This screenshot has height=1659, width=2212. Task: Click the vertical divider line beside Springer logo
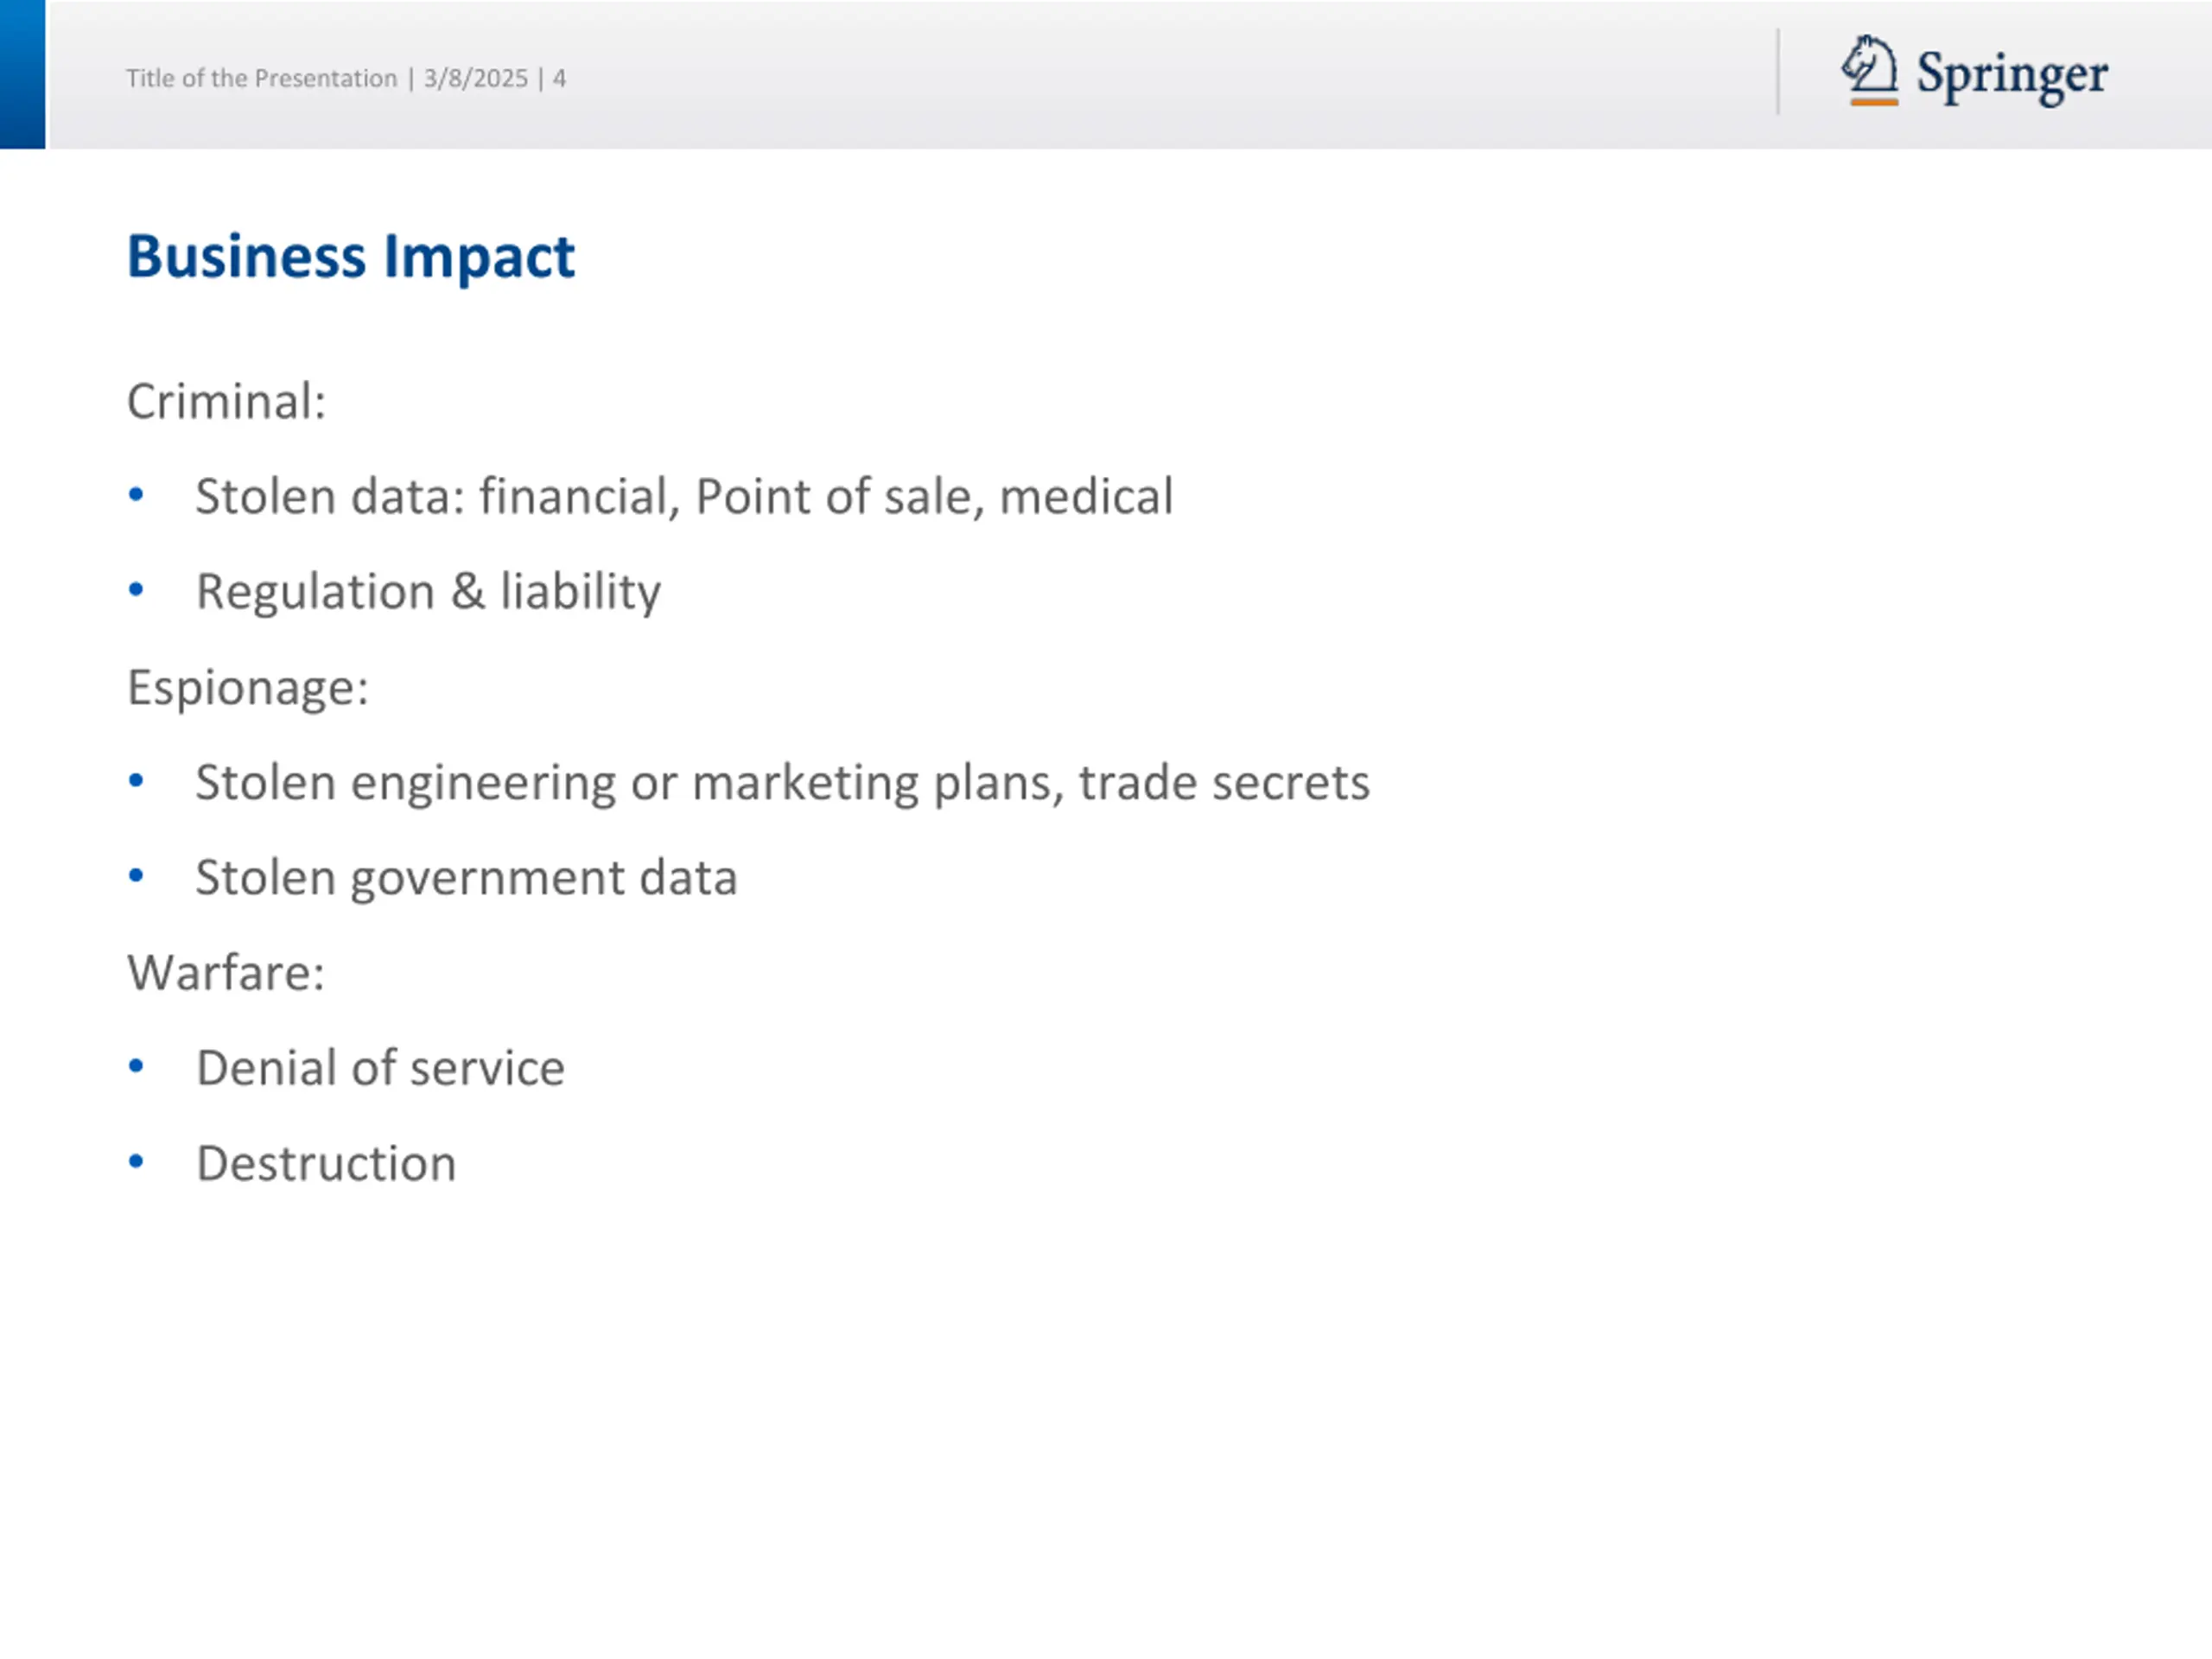(1778, 72)
